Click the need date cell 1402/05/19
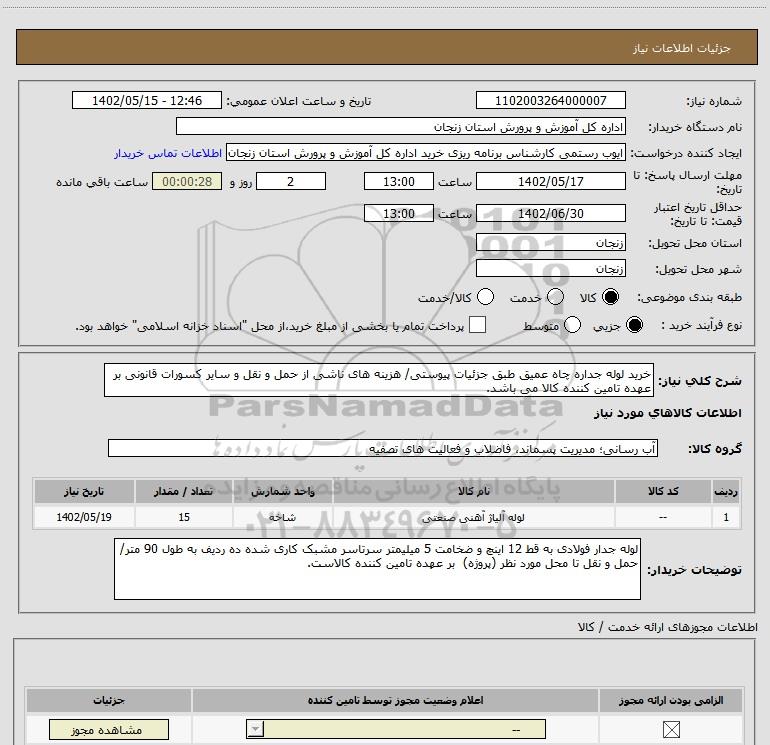 click(84, 517)
